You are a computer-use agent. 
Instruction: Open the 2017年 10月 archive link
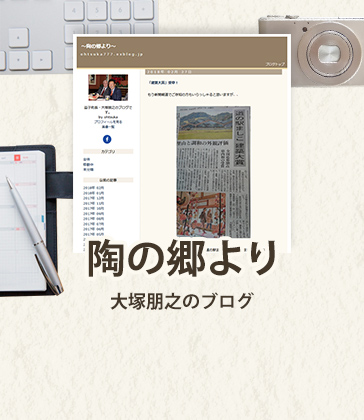point(94,208)
